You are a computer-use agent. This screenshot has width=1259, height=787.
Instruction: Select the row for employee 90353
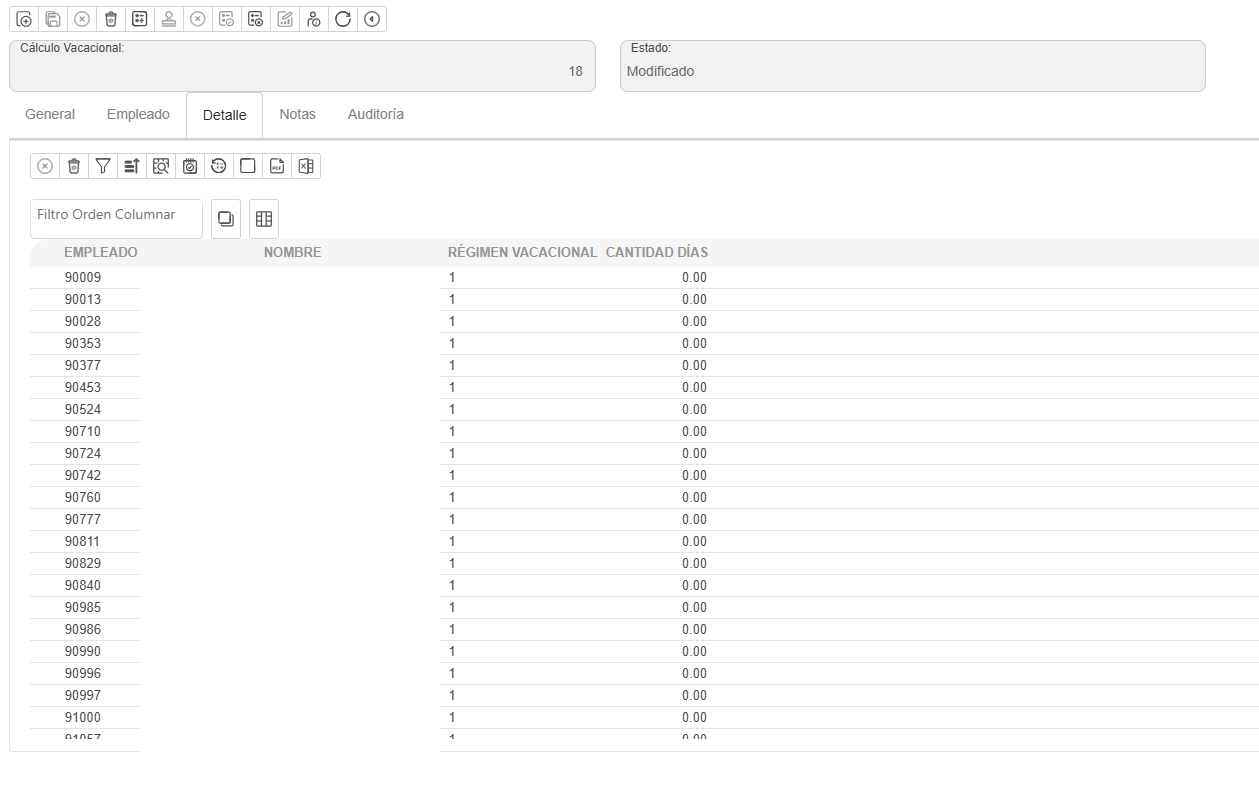coord(83,344)
